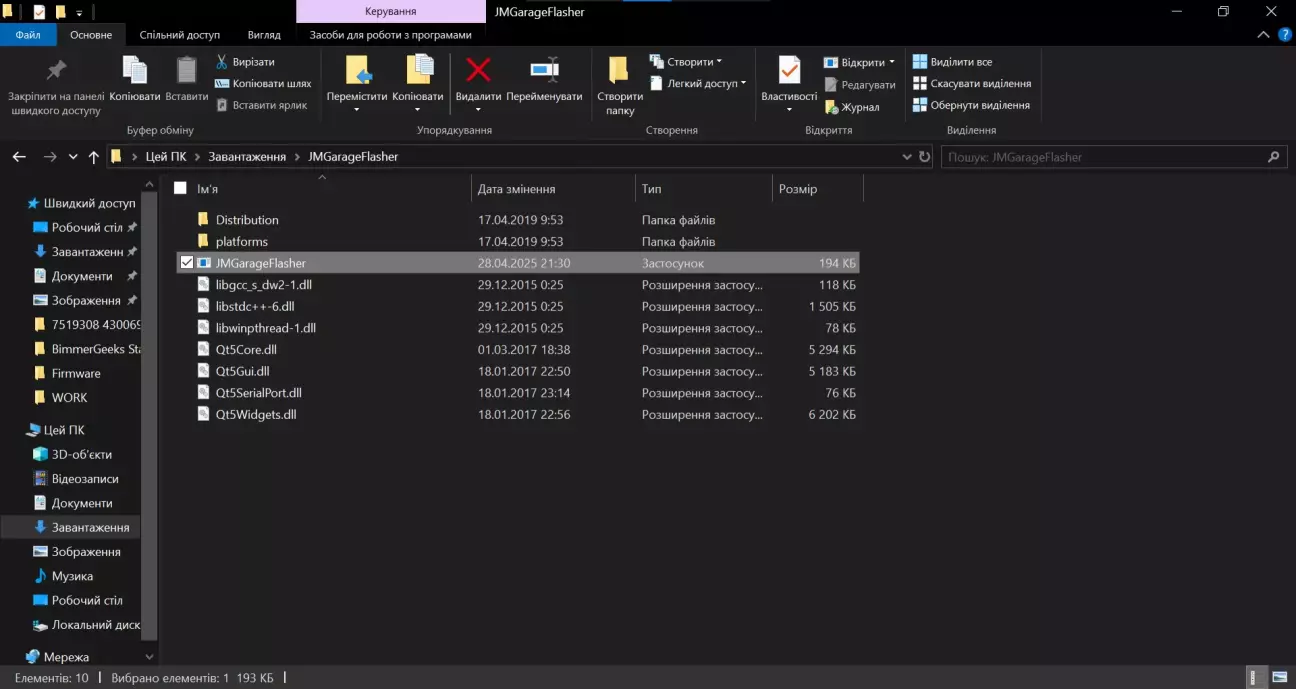Open Засоби для роботи з програмами tab
This screenshot has height=689, width=1296.
(x=390, y=35)
